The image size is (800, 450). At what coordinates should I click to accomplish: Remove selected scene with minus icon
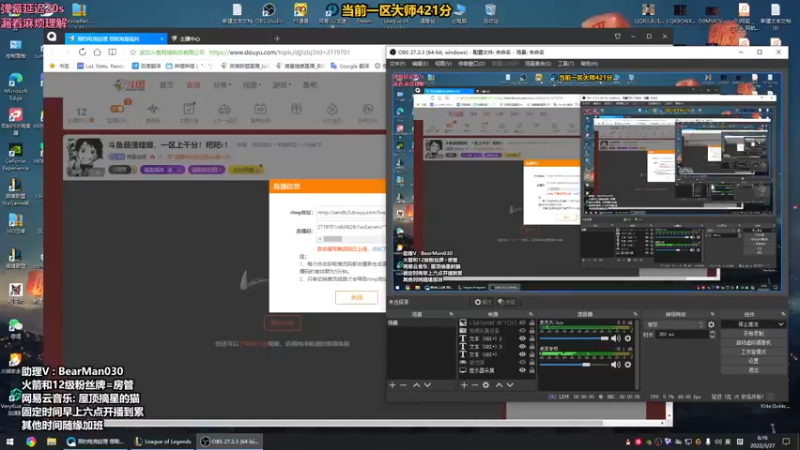point(404,385)
